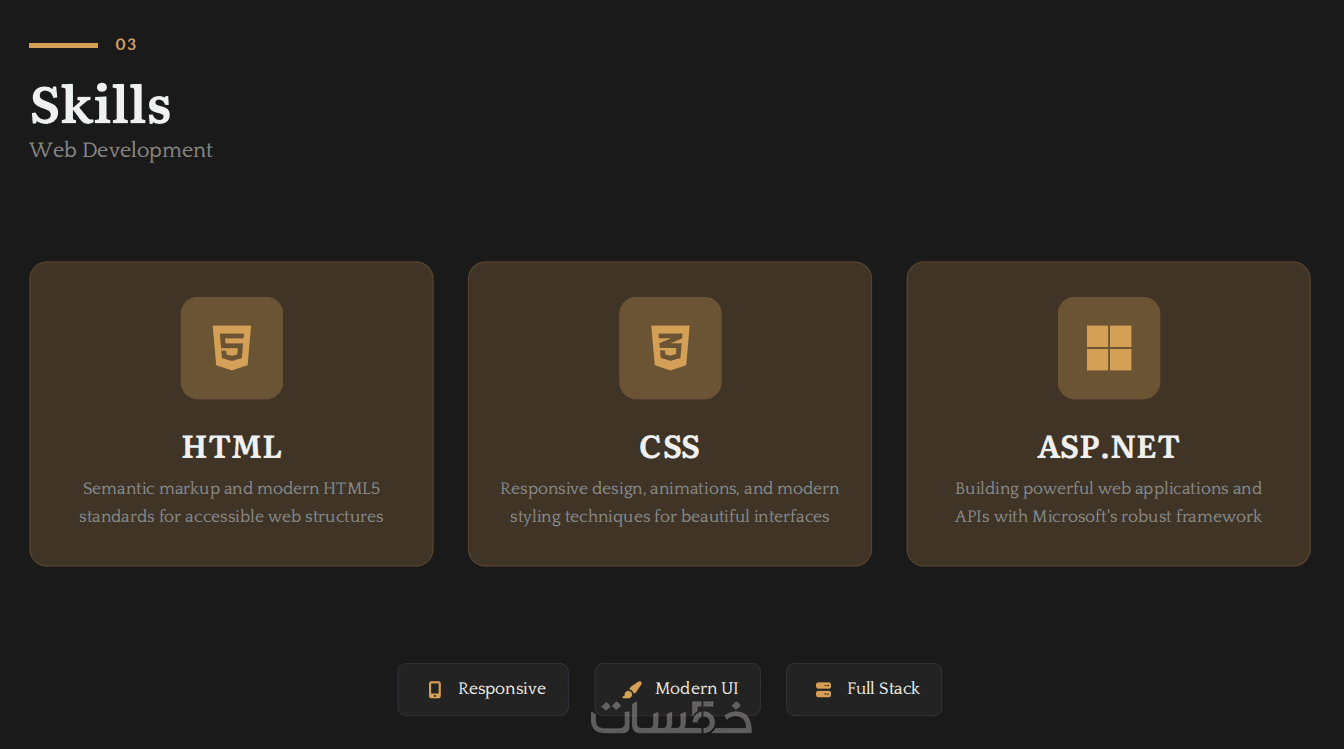Click the section number 03
This screenshot has height=749, width=1344.
tap(126, 45)
